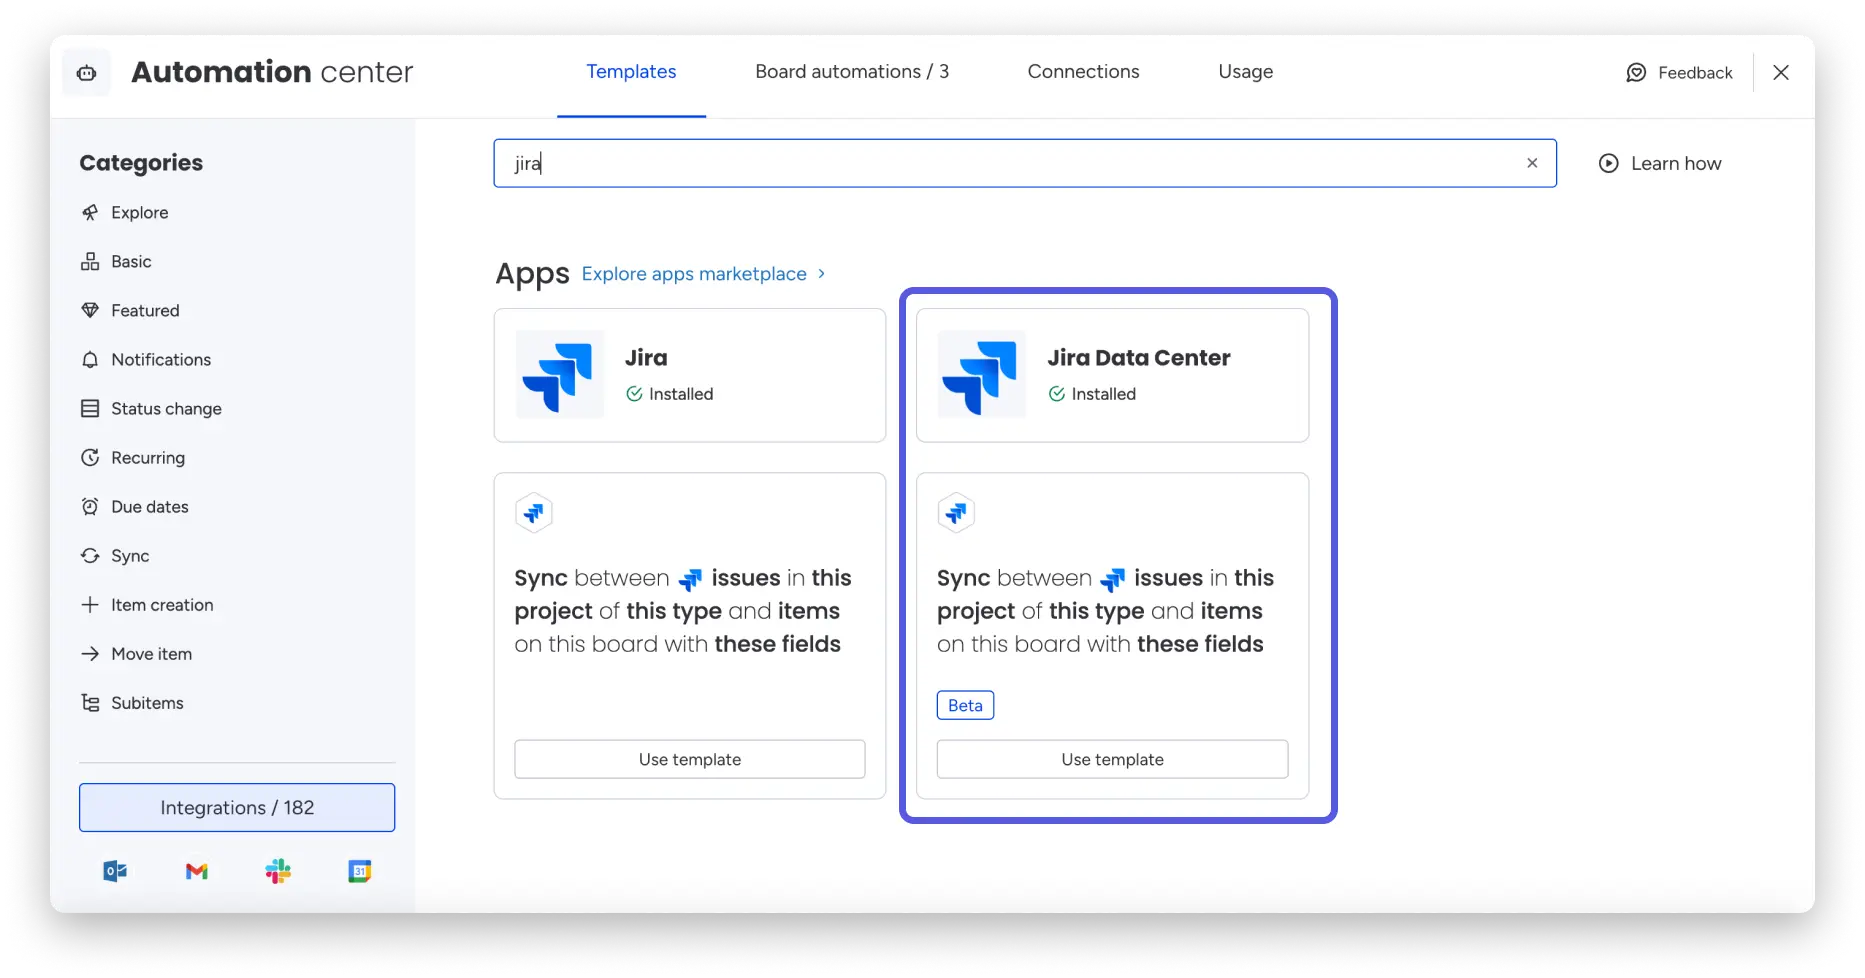Use template on the Jira sync recipe

click(690, 759)
